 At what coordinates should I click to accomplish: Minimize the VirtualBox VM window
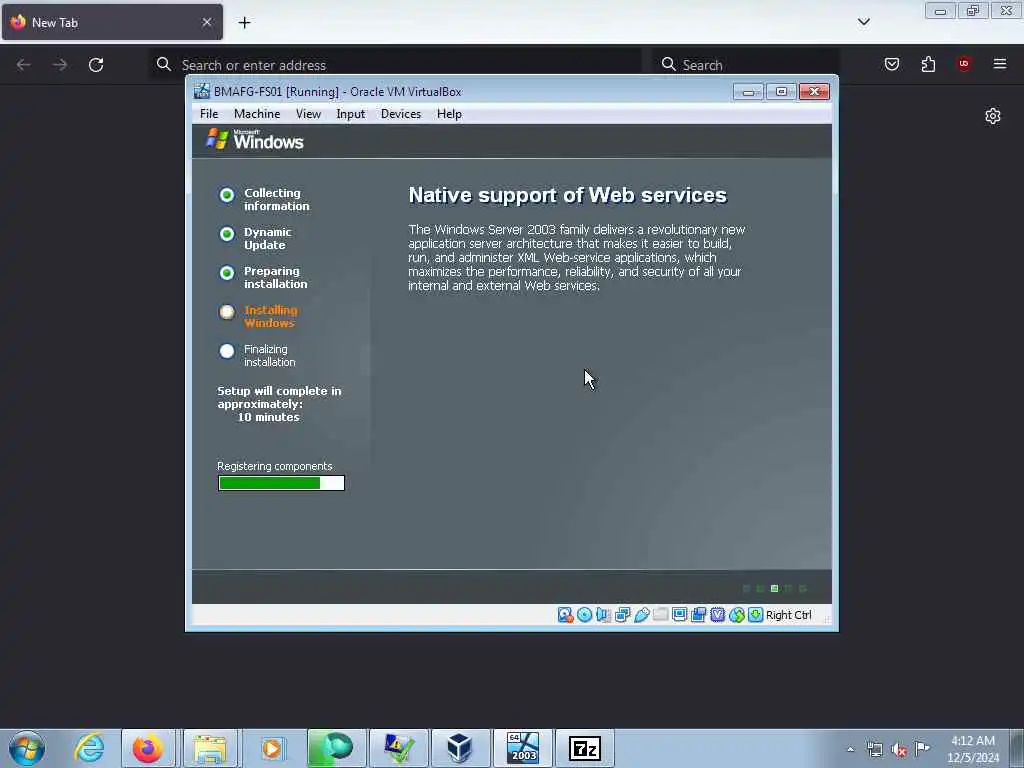click(x=748, y=91)
